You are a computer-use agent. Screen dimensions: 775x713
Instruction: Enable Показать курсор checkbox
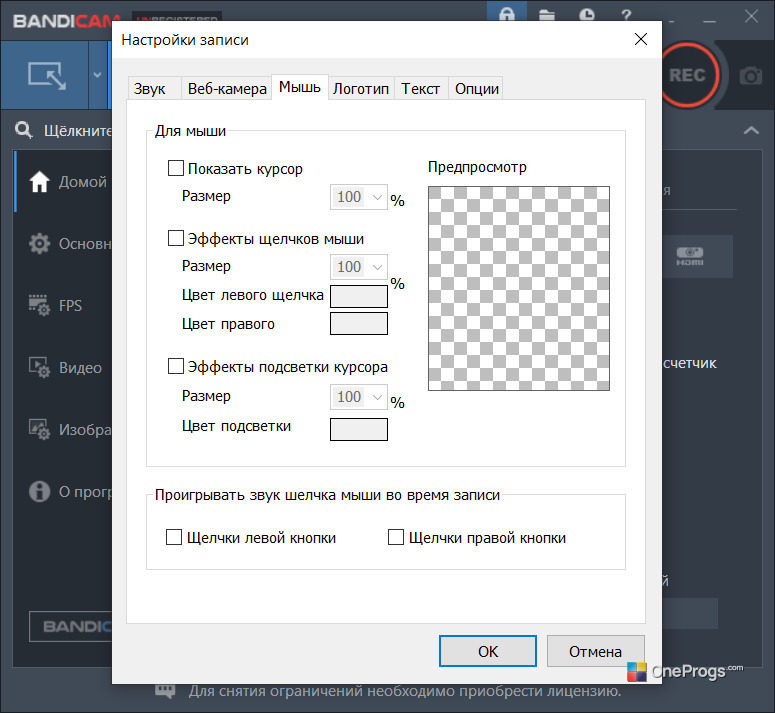[176, 168]
